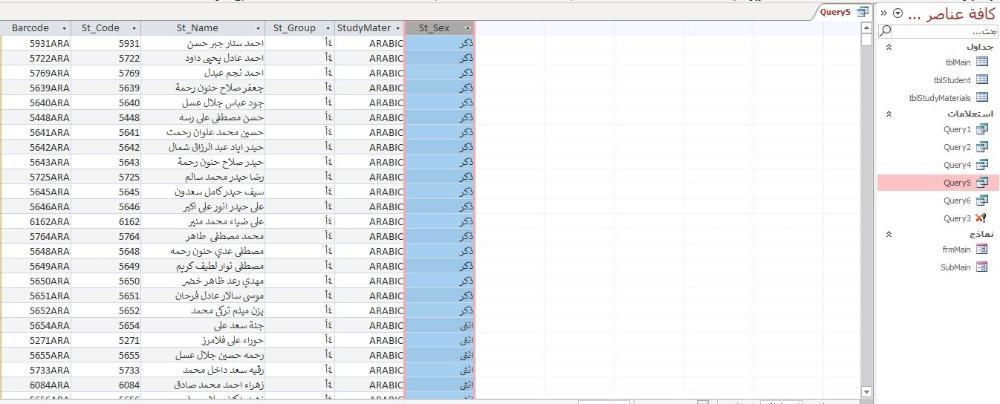The height and width of the screenshot is (404, 1000).
Task: Collapse the نماذج forms group
Action: (x=889, y=234)
